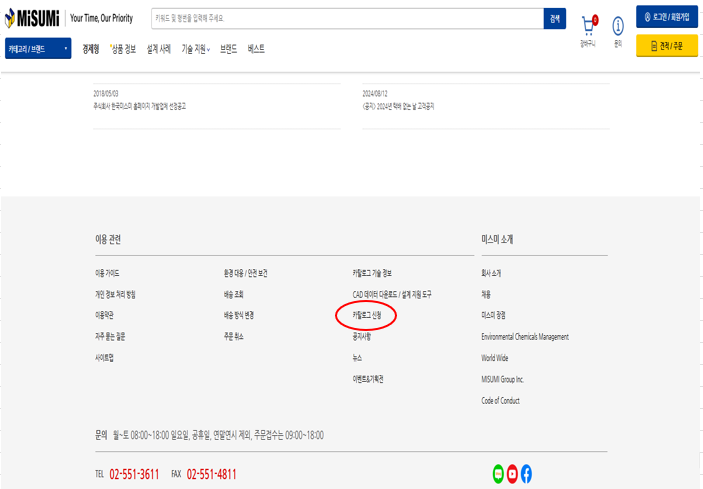Click the 로그인 / 회원가입 button
The width and height of the screenshot is (703, 489).
666,17
